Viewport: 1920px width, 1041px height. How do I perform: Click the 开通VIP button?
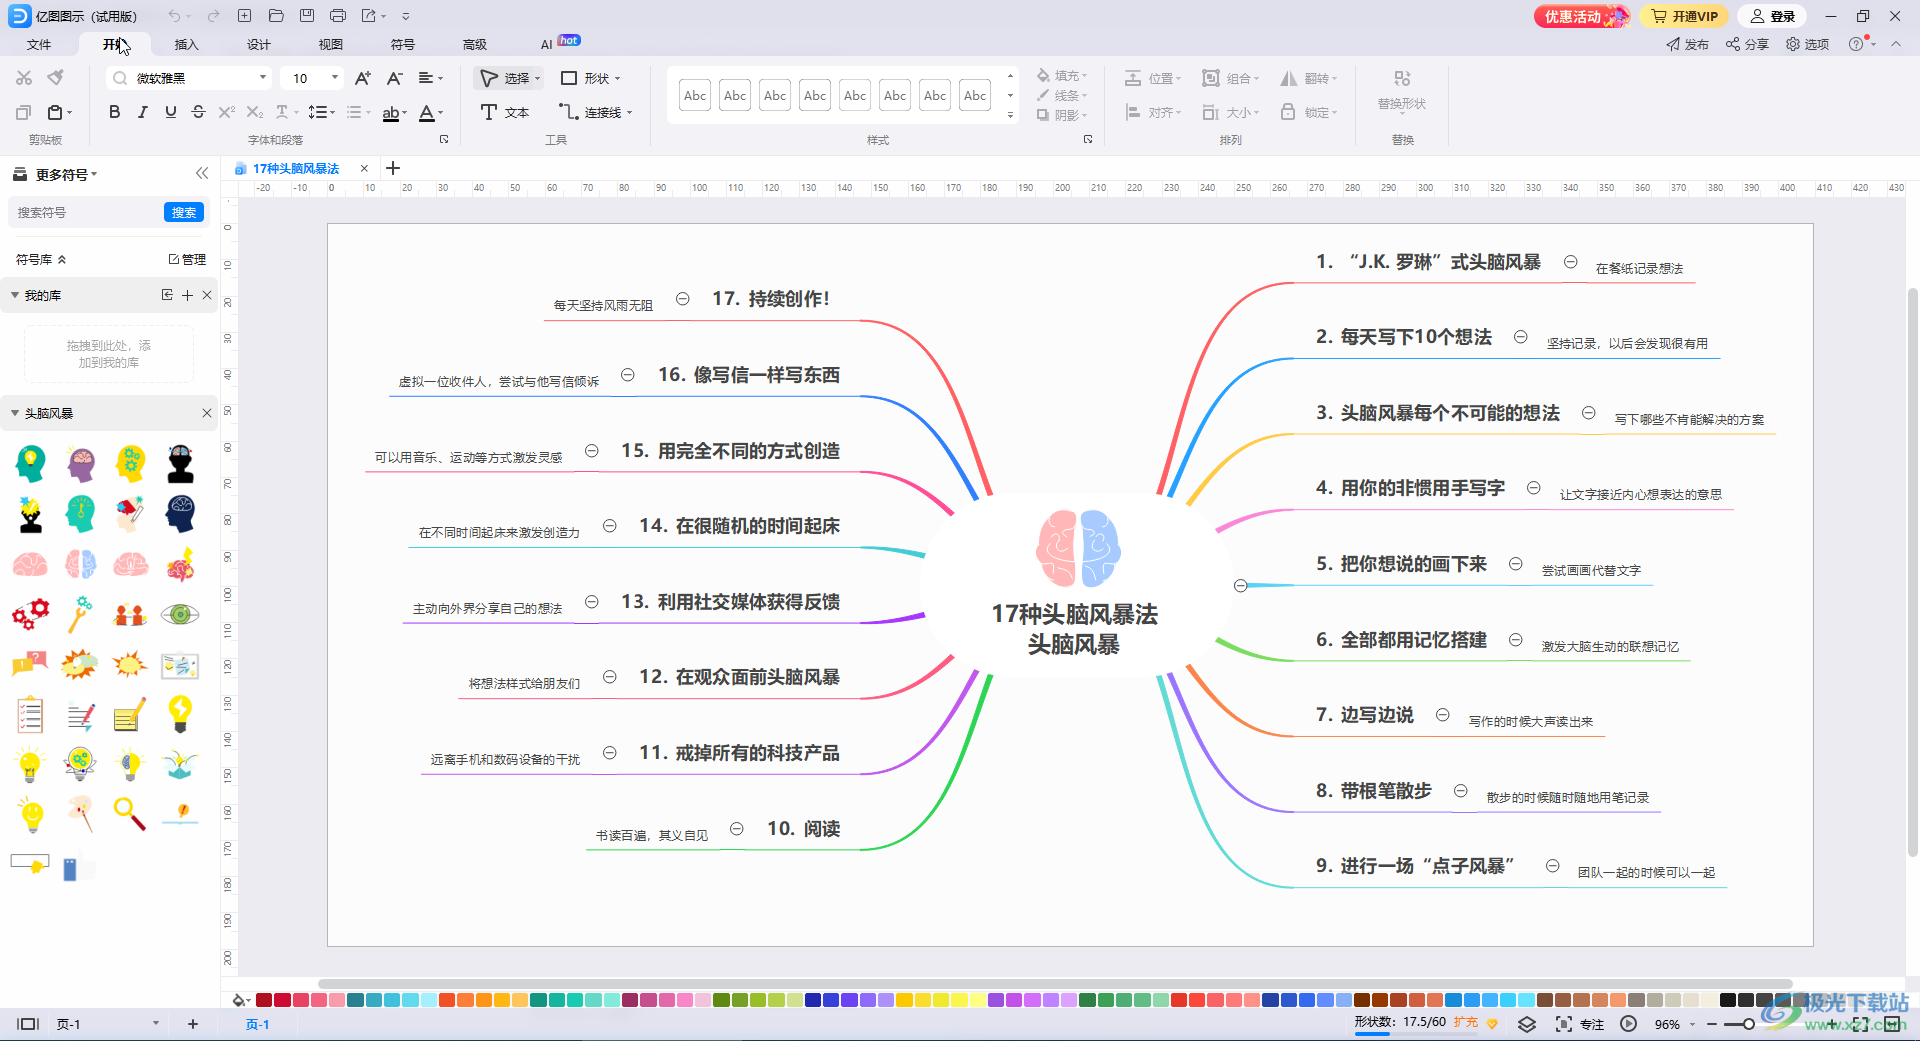coord(1686,16)
